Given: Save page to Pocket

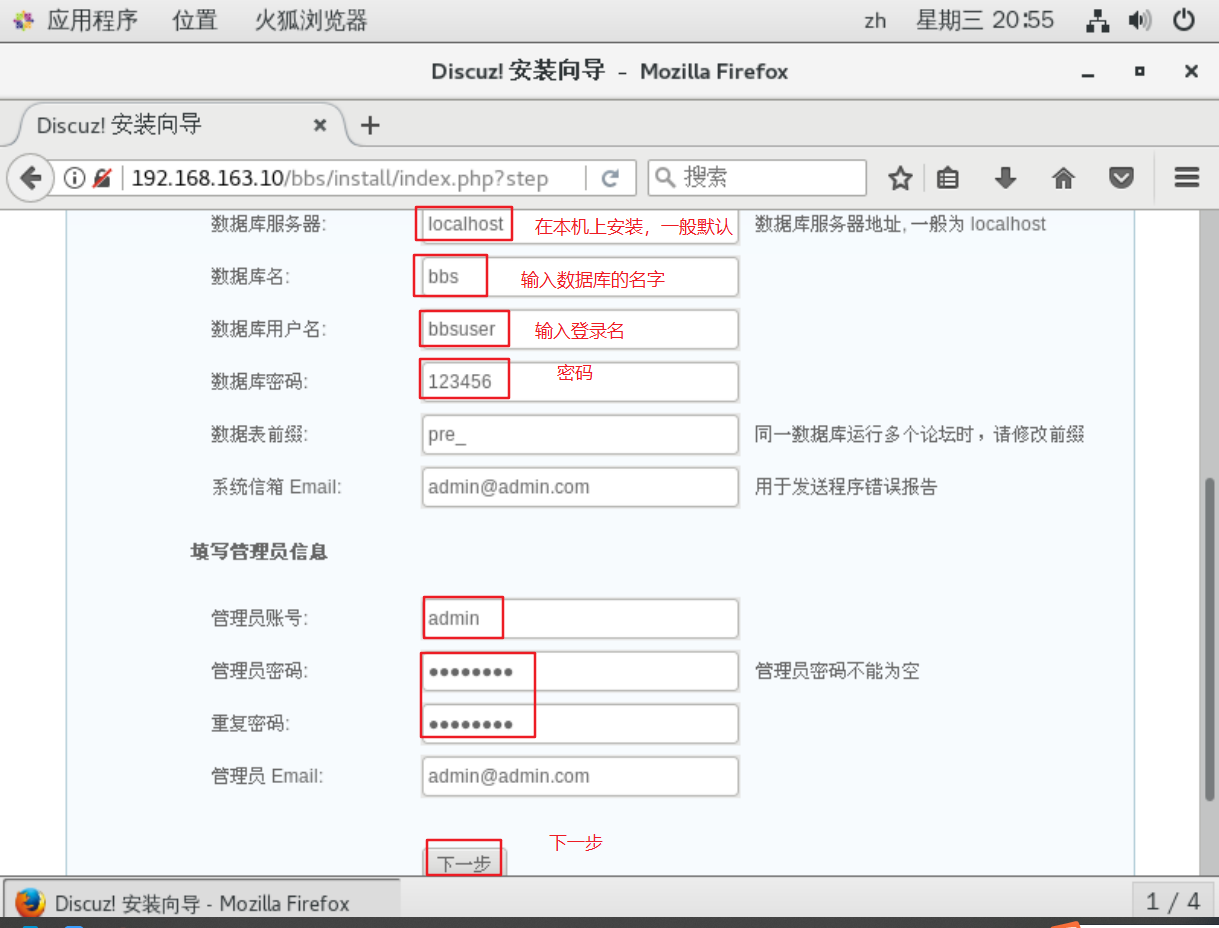Looking at the screenshot, I should coord(1122,178).
